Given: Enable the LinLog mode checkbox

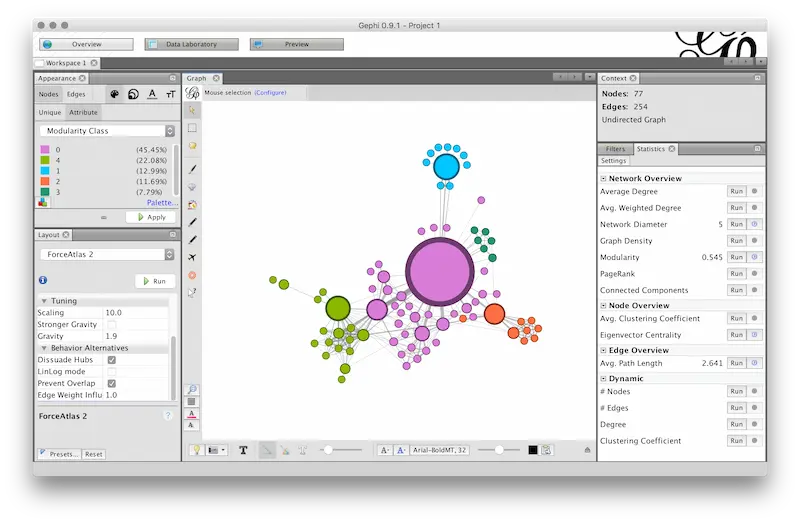Looking at the screenshot, I should [112, 371].
